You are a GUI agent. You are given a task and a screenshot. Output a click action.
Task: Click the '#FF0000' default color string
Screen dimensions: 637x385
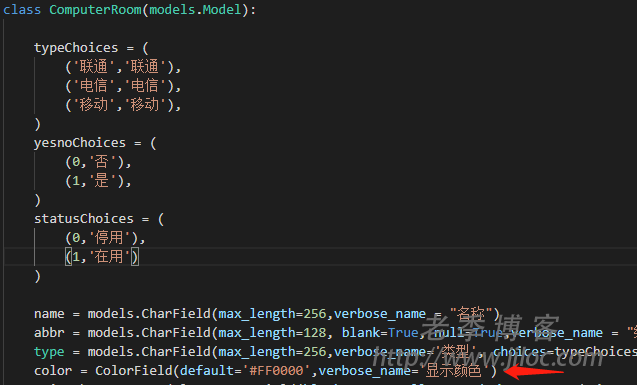pos(276,371)
